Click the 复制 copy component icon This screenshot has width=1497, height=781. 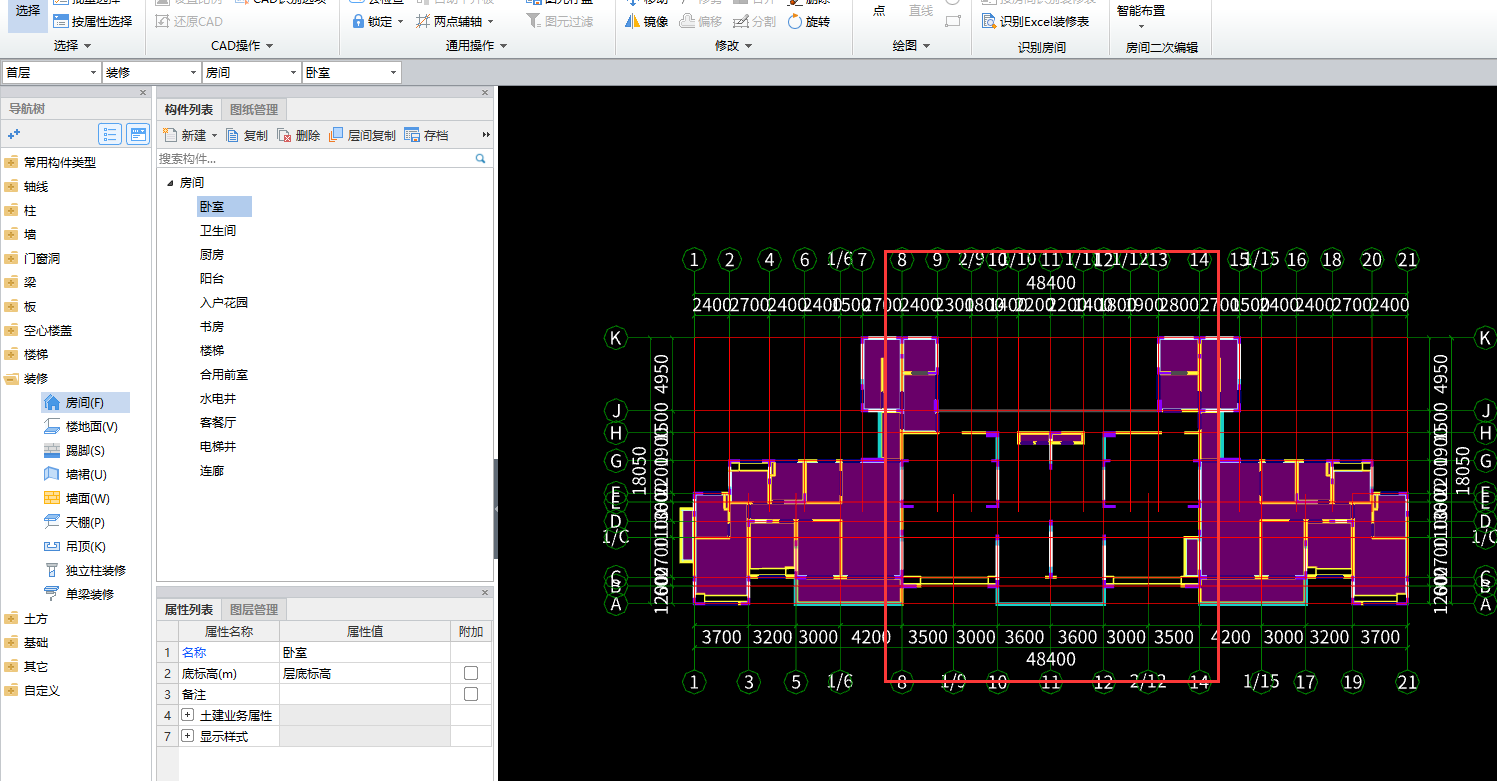233,135
